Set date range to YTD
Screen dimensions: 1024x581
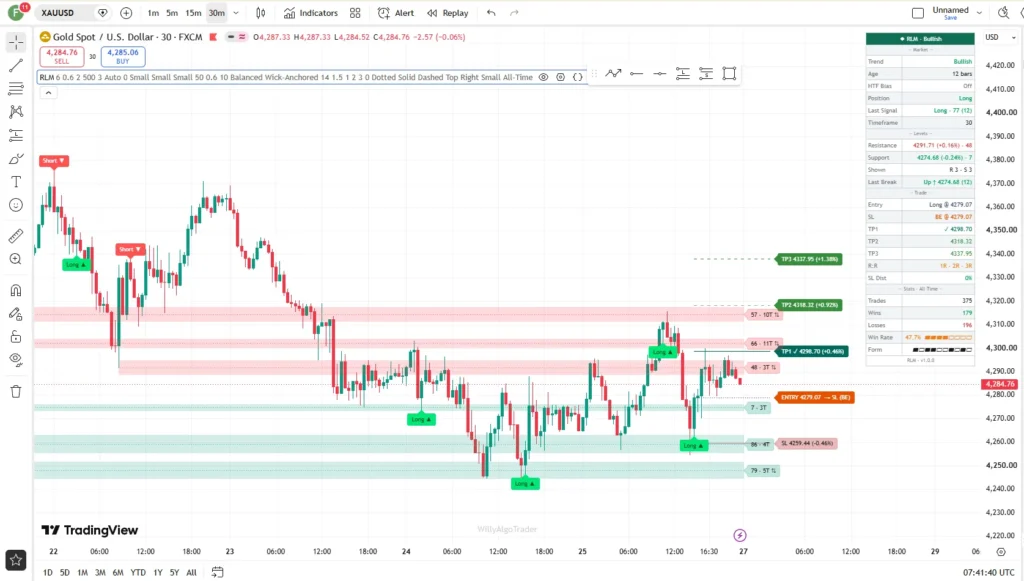(138, 573)
